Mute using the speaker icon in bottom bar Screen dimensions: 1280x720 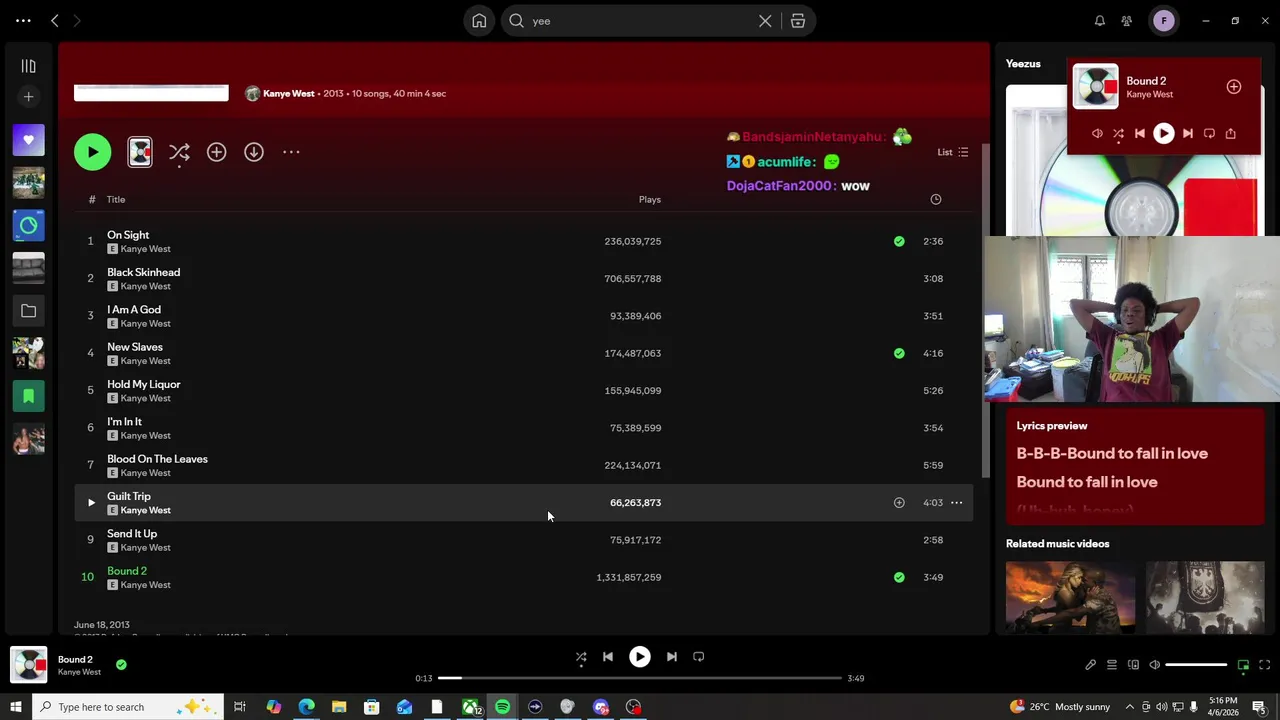1154,665
